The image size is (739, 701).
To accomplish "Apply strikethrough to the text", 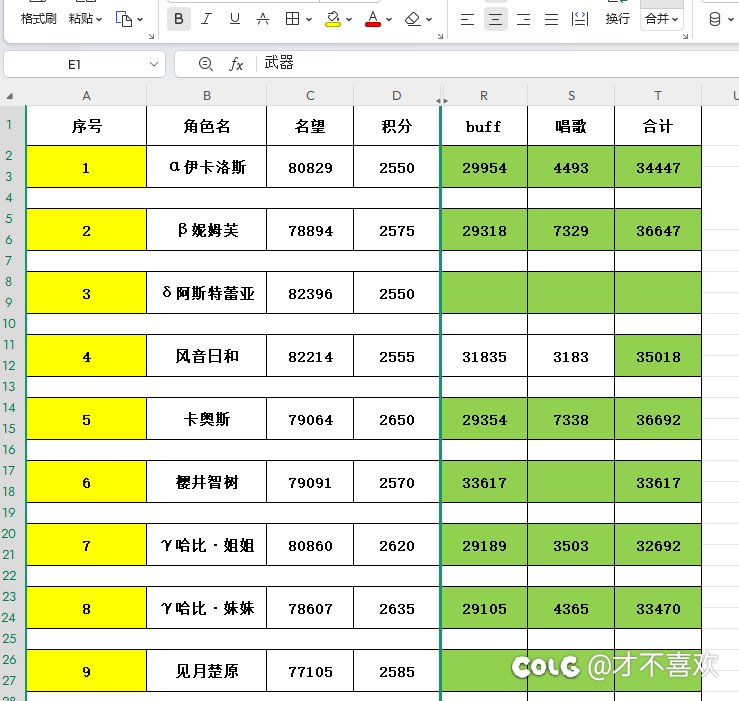I will 263,19.
